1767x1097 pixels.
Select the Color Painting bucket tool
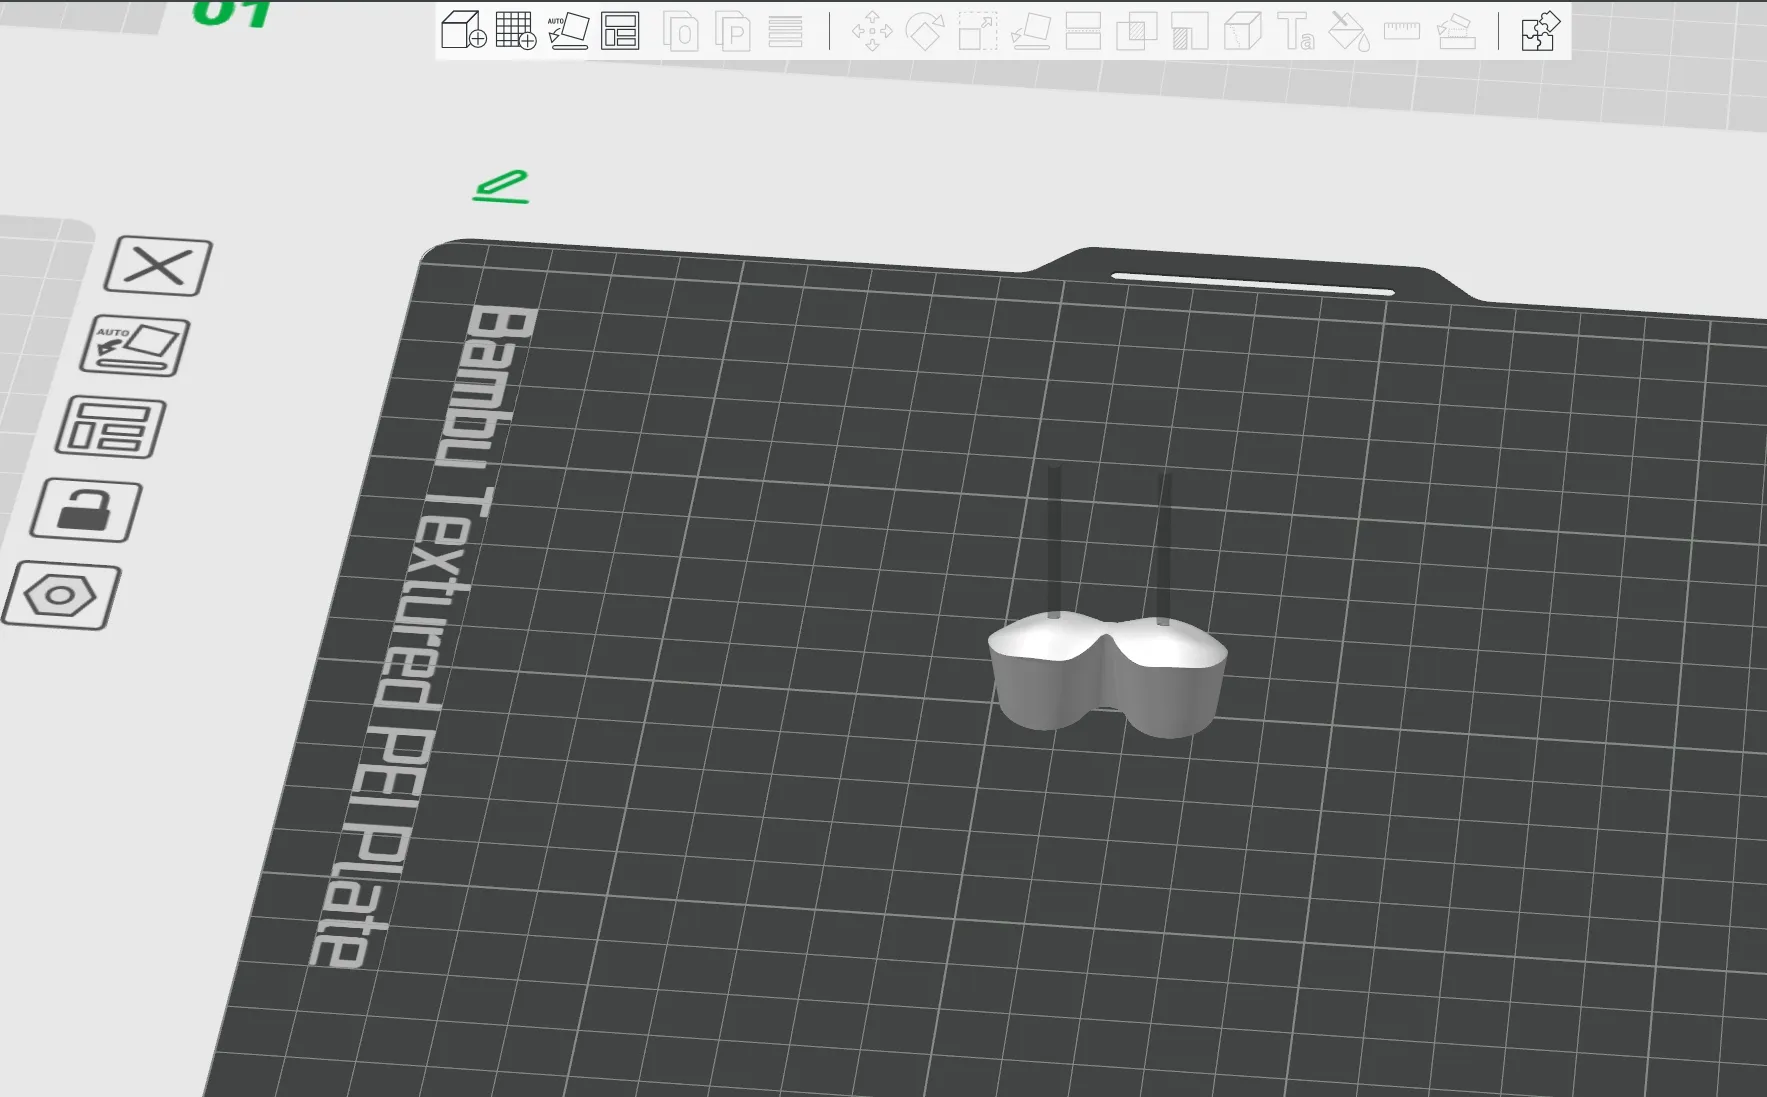pos(1349,31)
